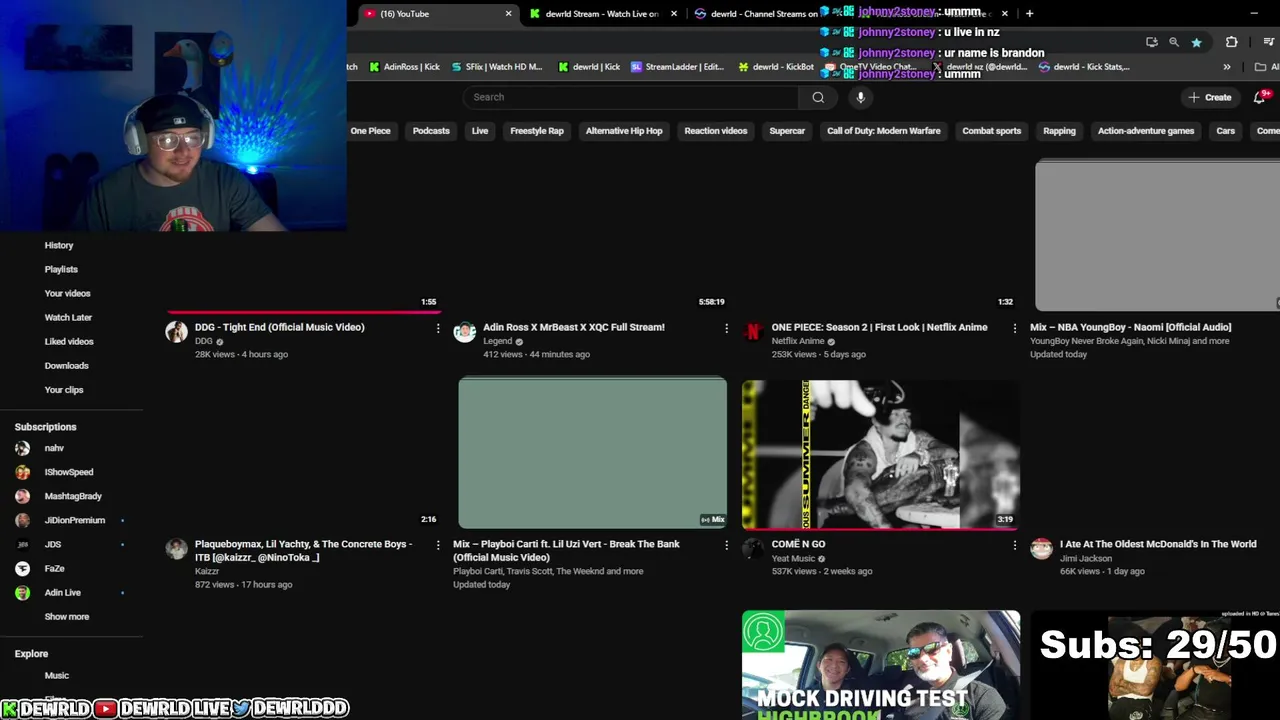Open a new browser tab with plus
Image resolution: width=1280 pixels, height=720 pixels.
pos(1029,13)
